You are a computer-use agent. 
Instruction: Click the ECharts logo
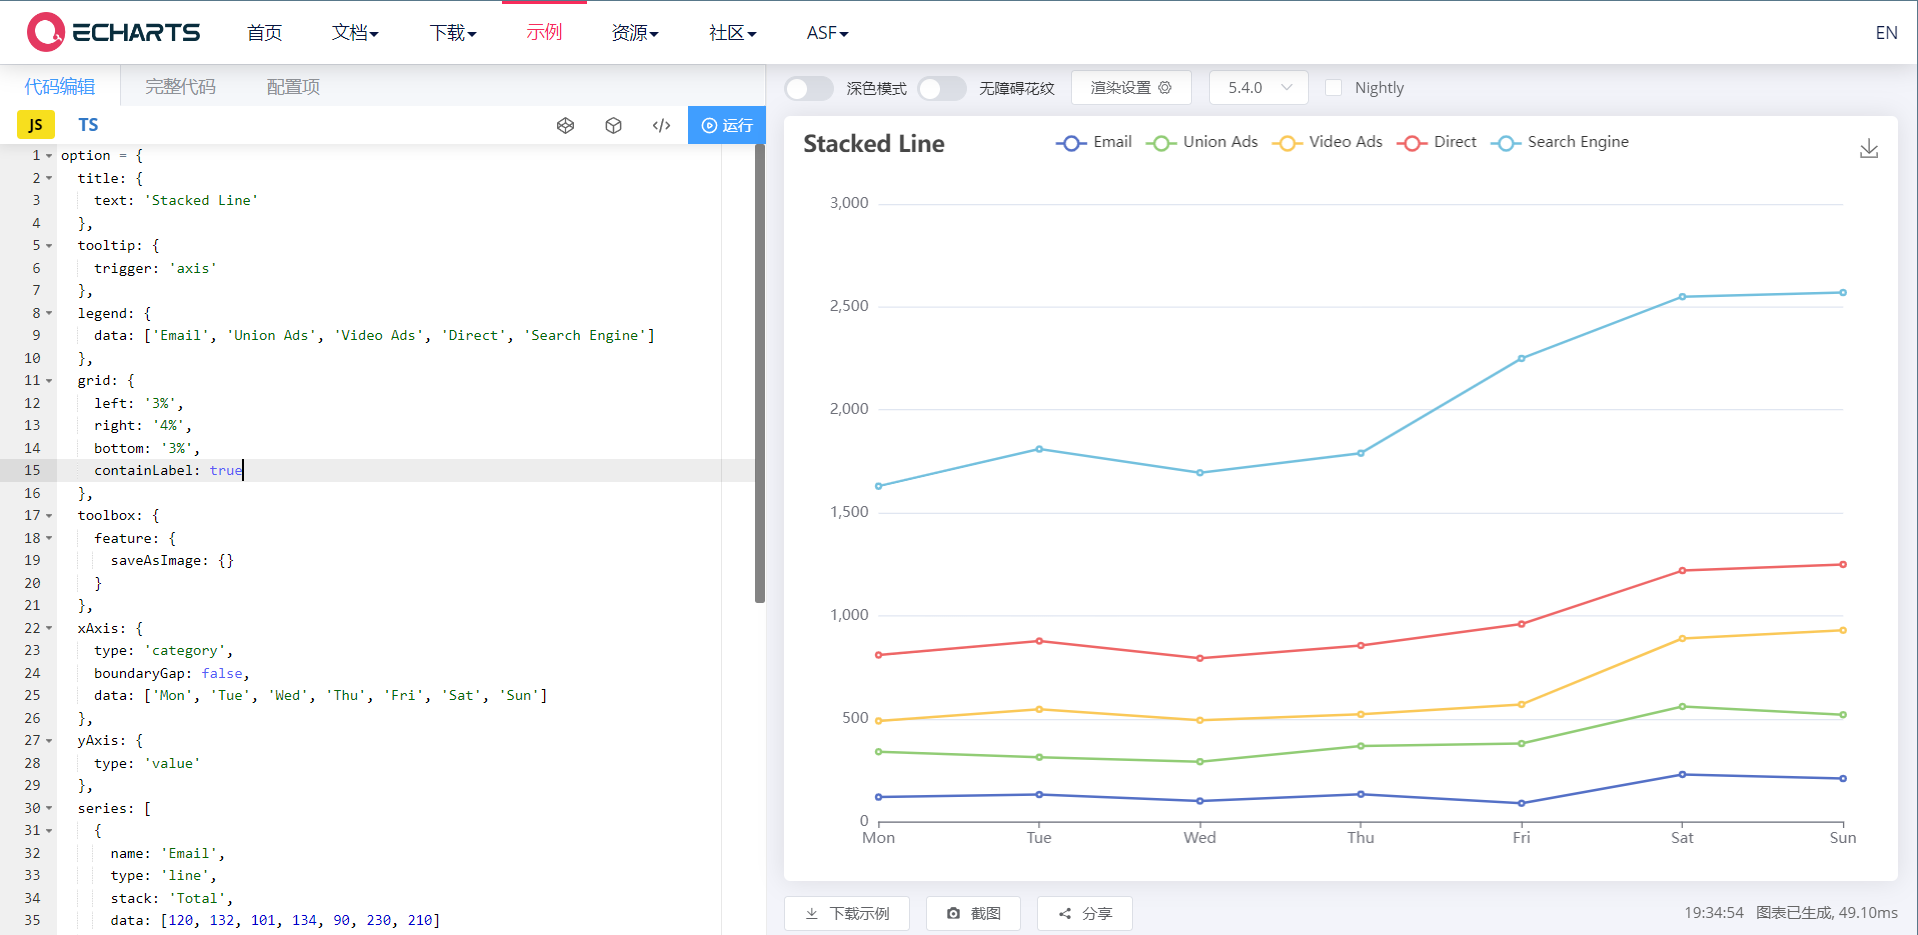[114, 32]
